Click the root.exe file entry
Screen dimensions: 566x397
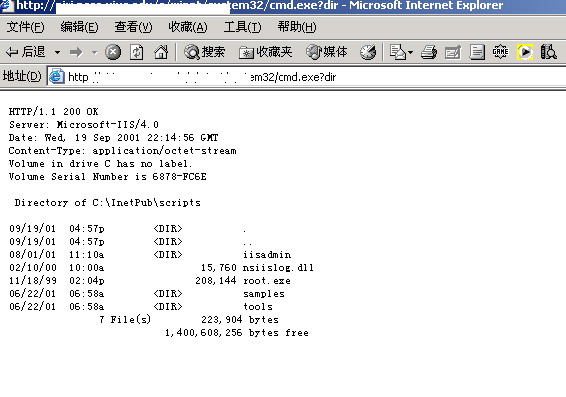(x=267, y=281)
